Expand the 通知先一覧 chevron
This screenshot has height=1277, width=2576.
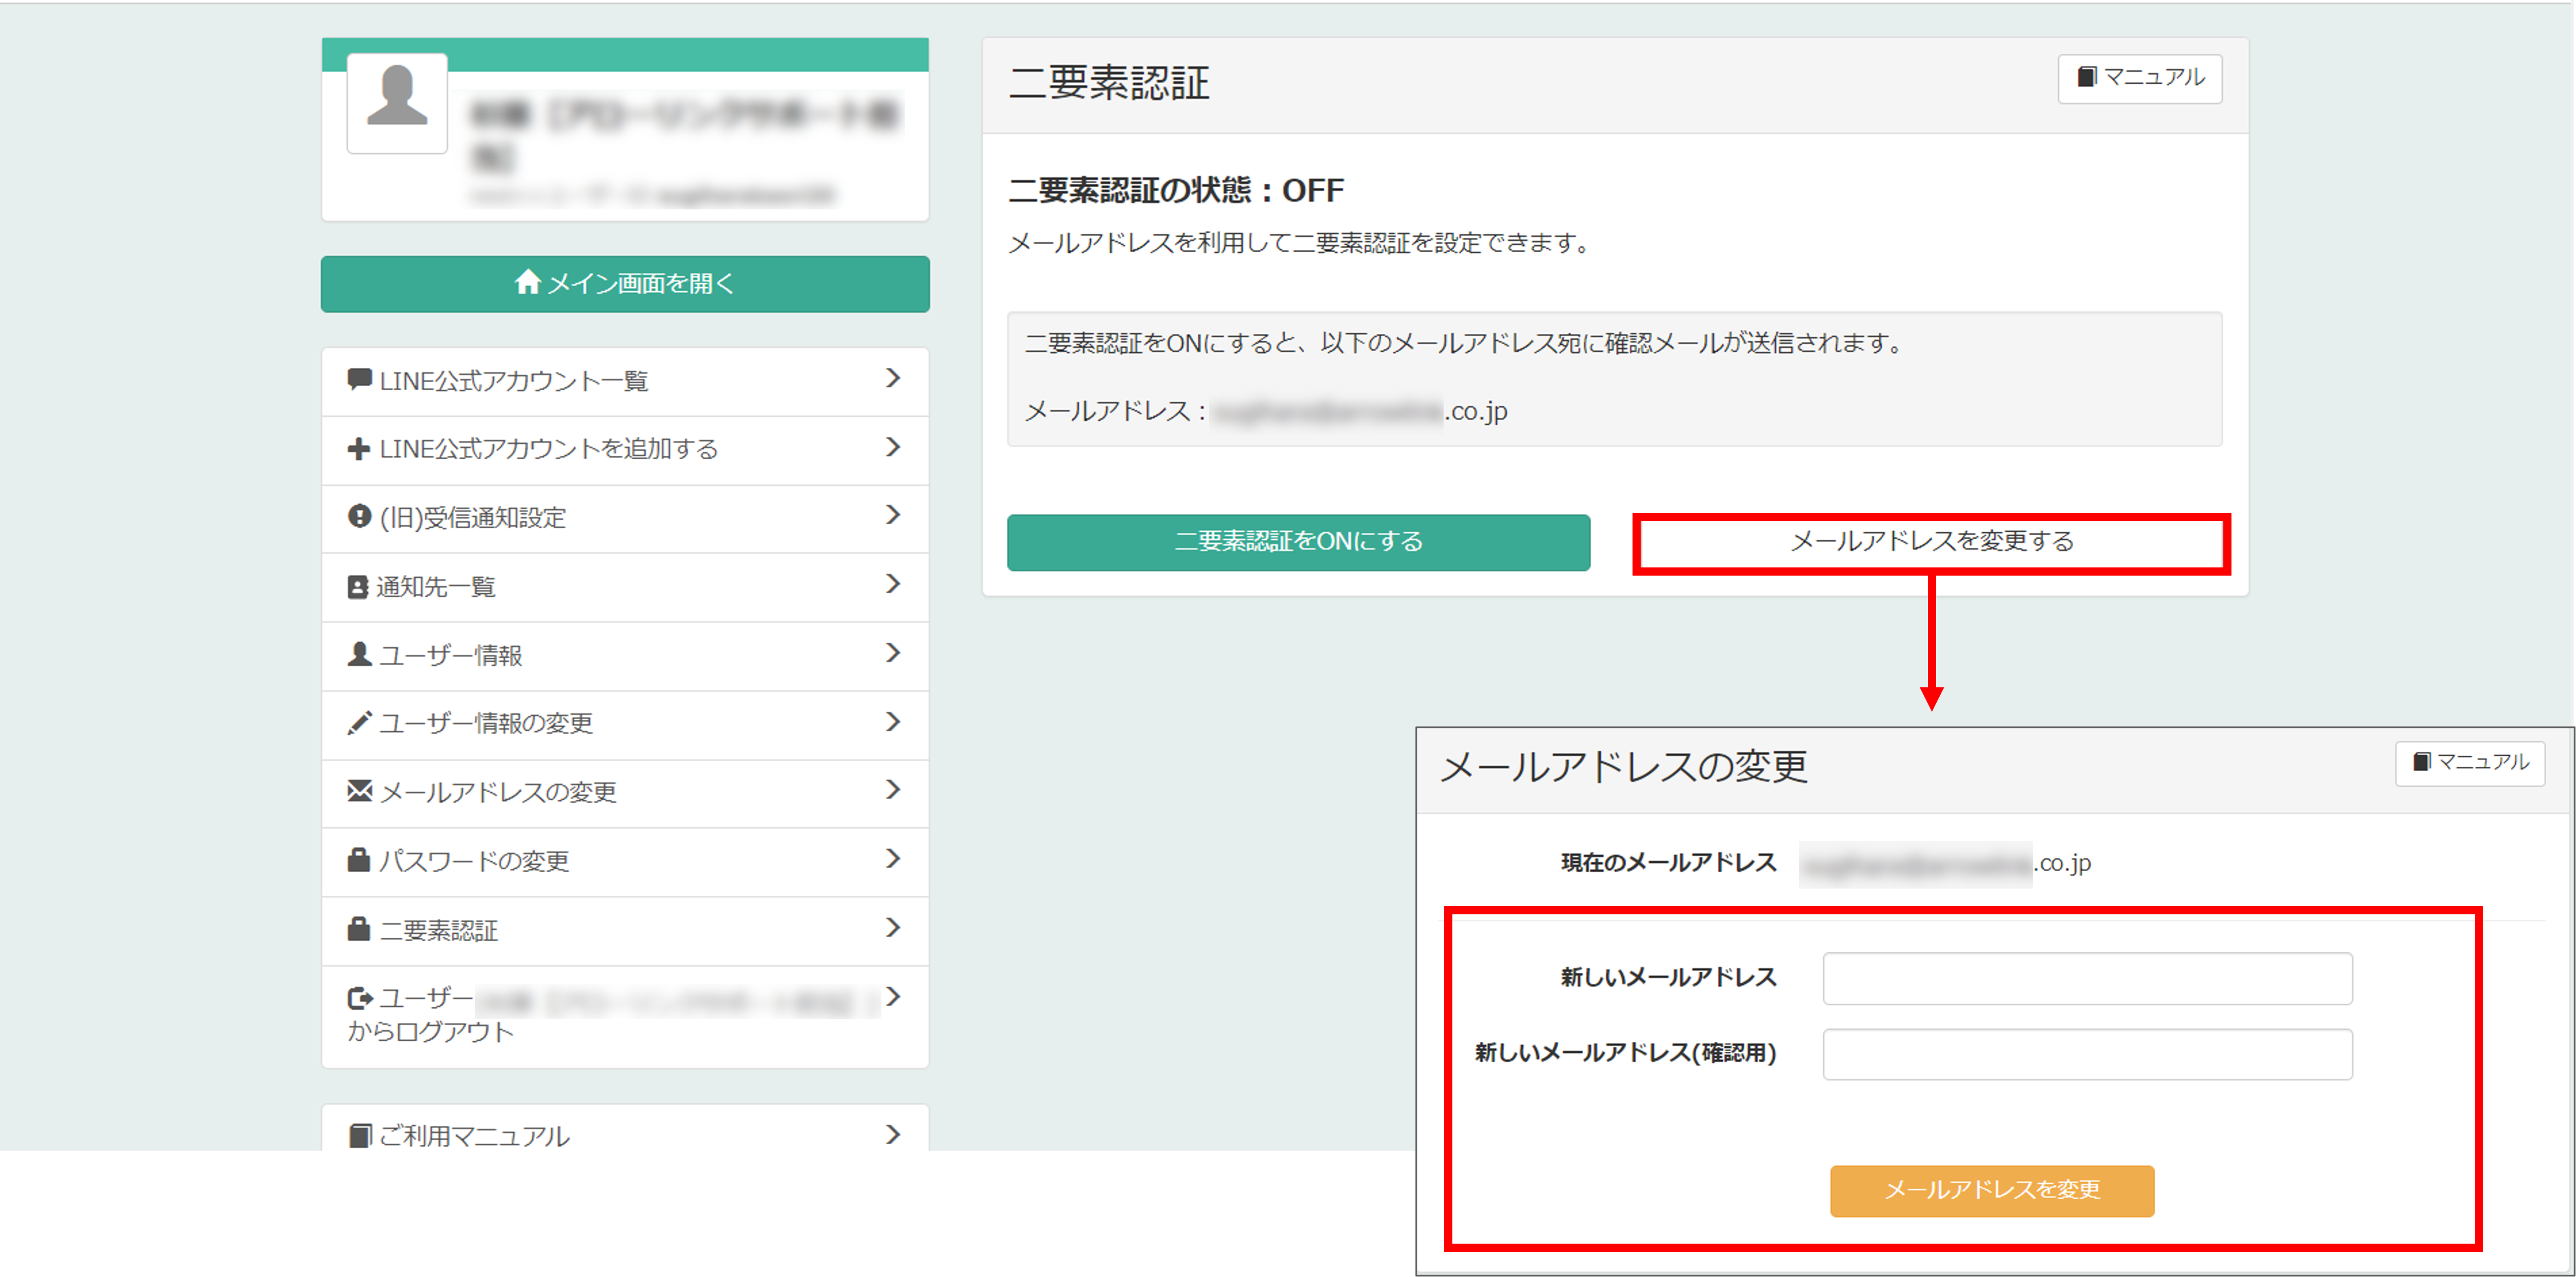(x=893, y=584)
